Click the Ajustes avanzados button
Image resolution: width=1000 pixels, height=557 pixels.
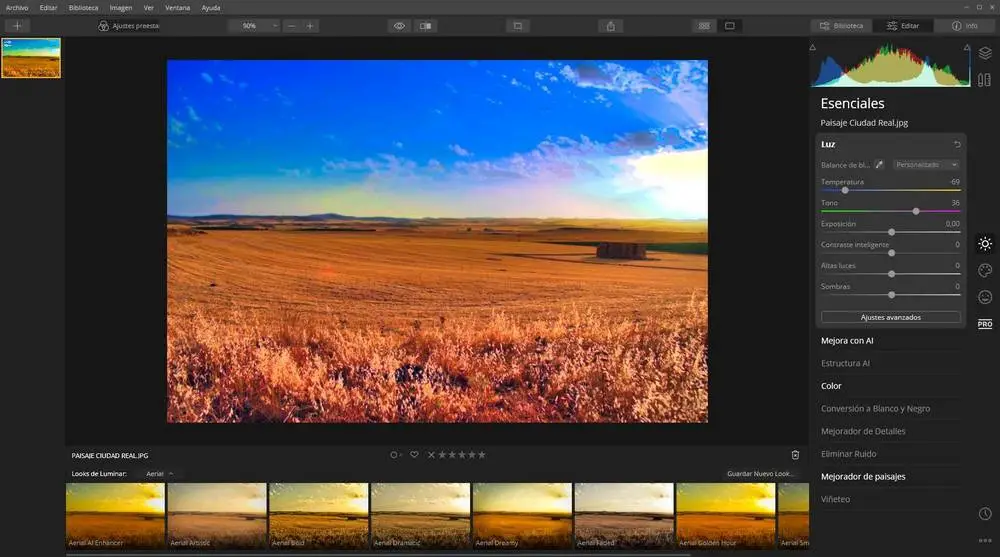[x=890, y=317]
